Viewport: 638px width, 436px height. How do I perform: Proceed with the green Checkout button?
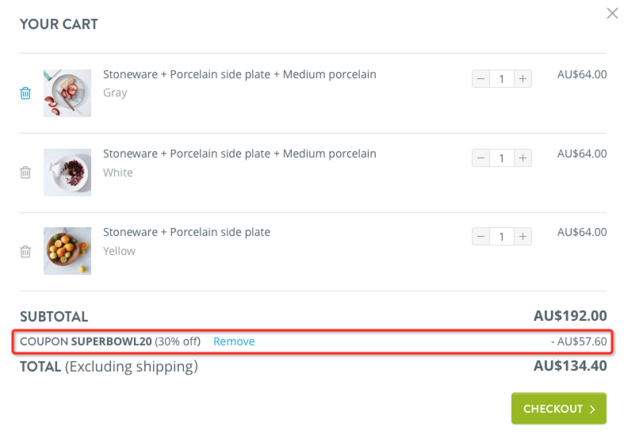(559, 408)
